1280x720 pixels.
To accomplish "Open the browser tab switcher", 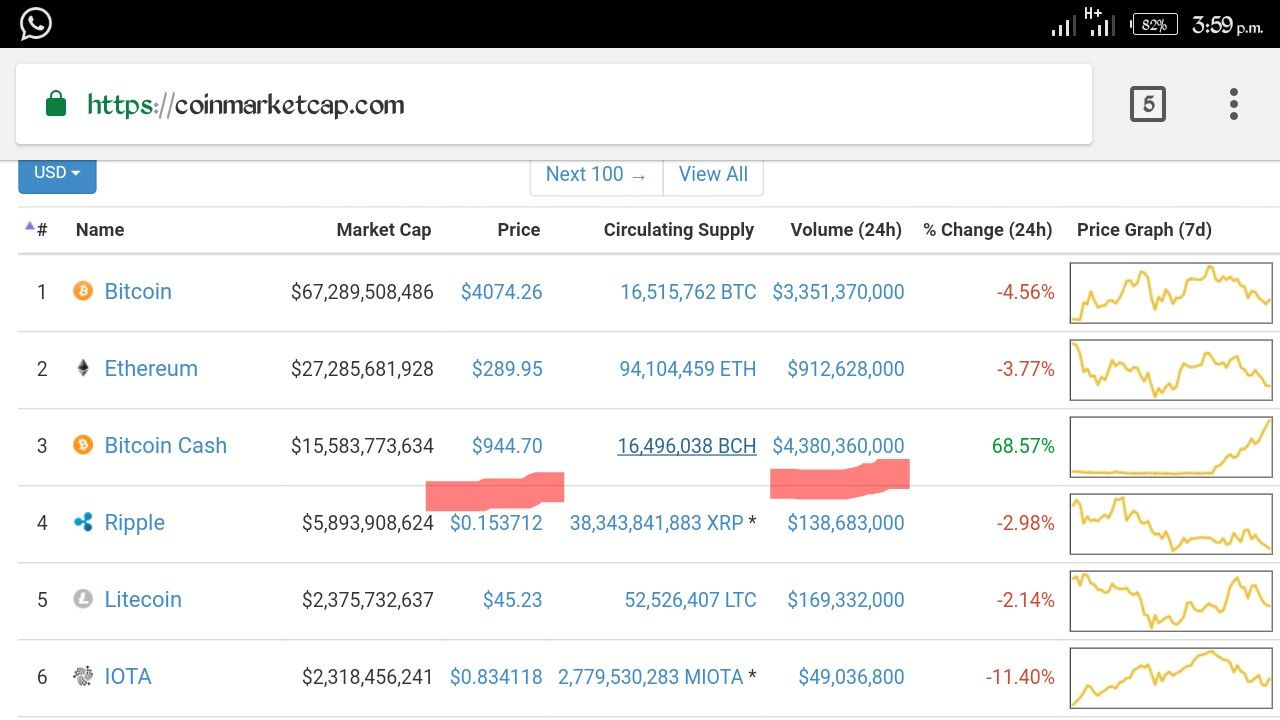I will click(x=1147, y=104).
